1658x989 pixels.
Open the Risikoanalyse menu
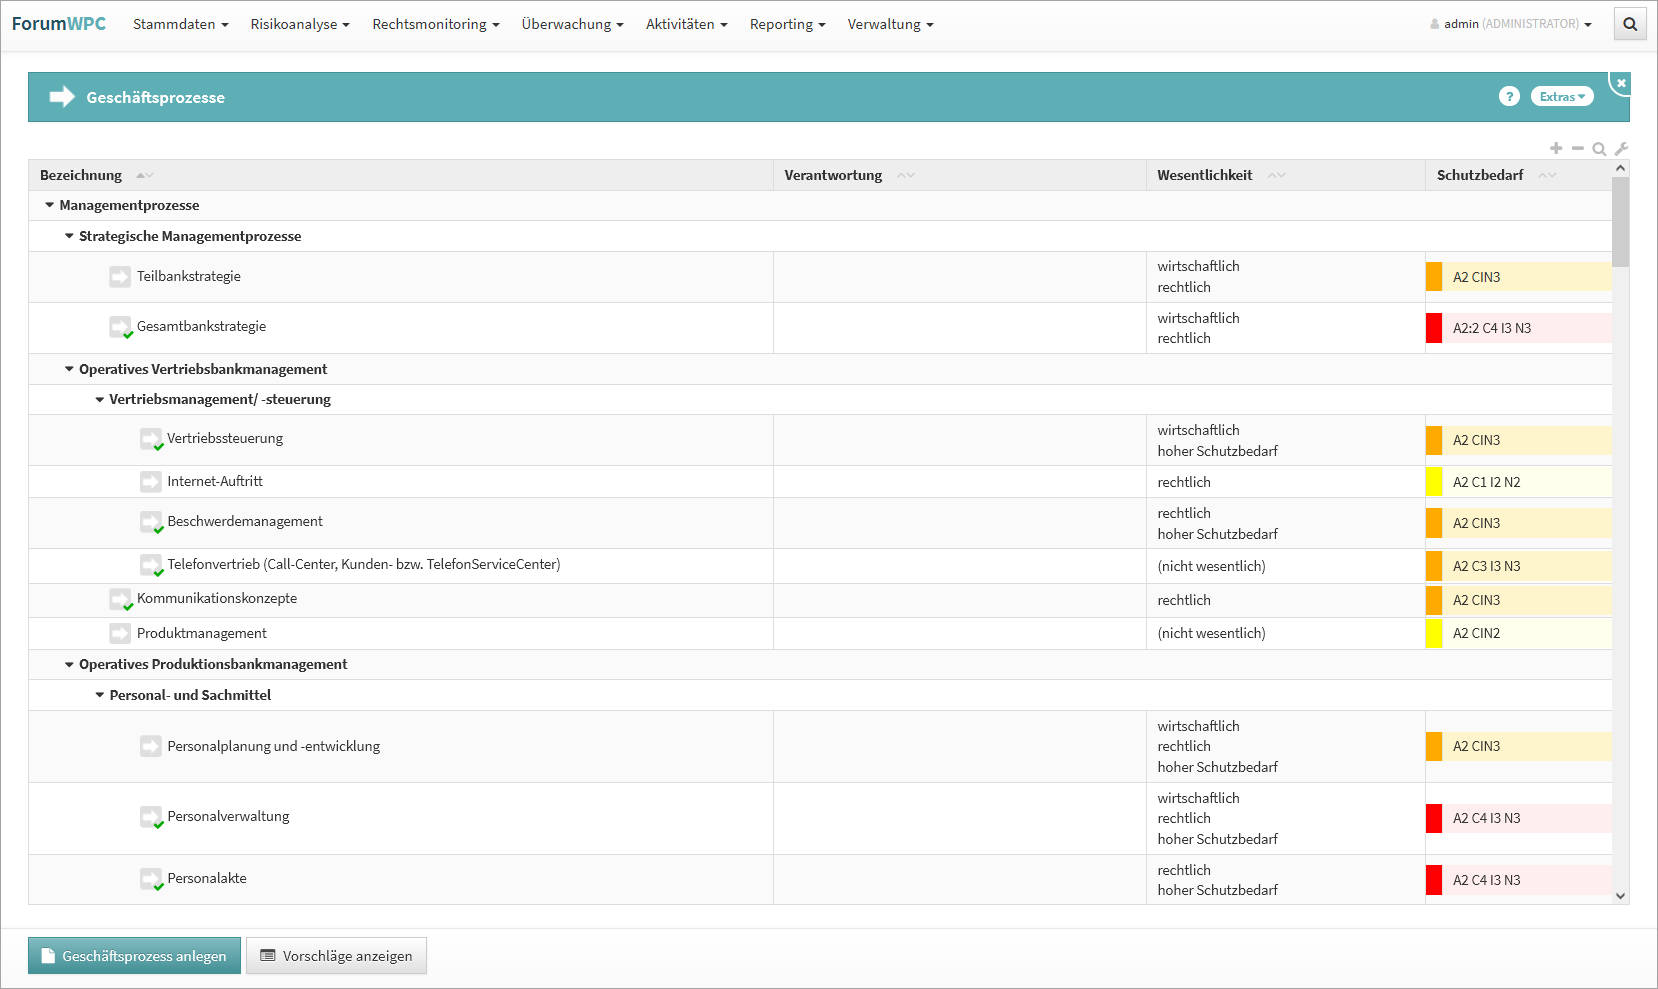299,24
